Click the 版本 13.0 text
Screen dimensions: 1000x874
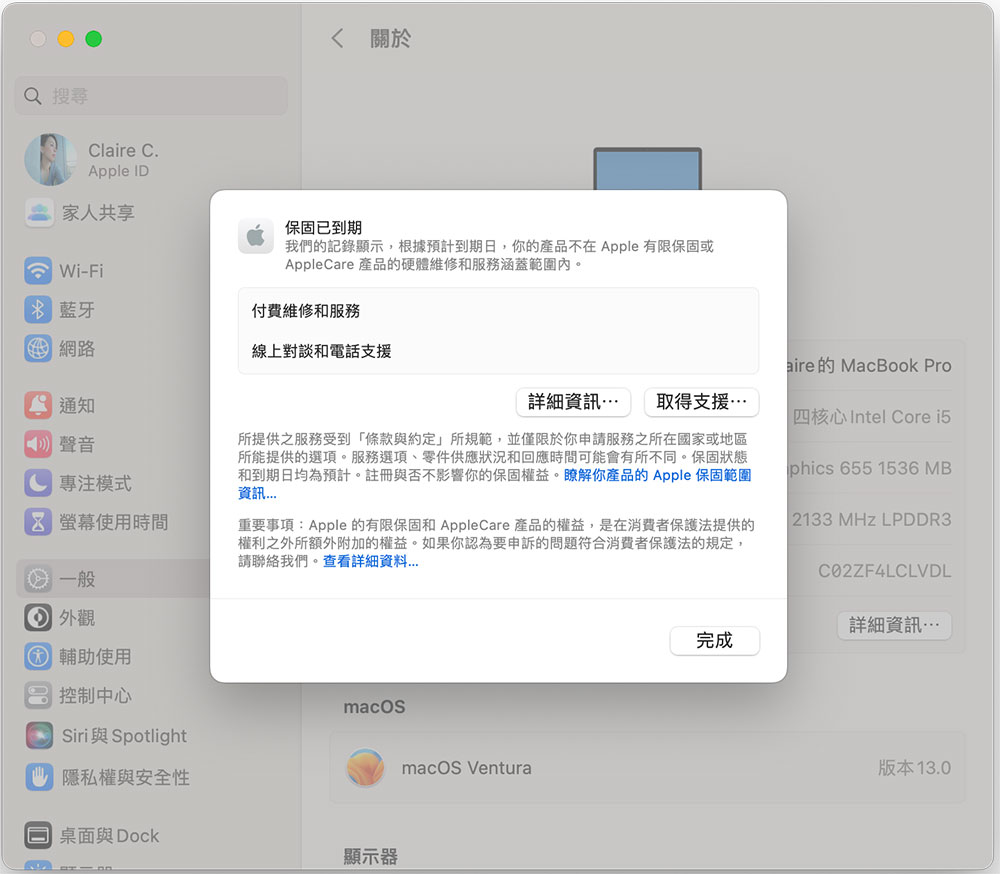click(915, 768)
